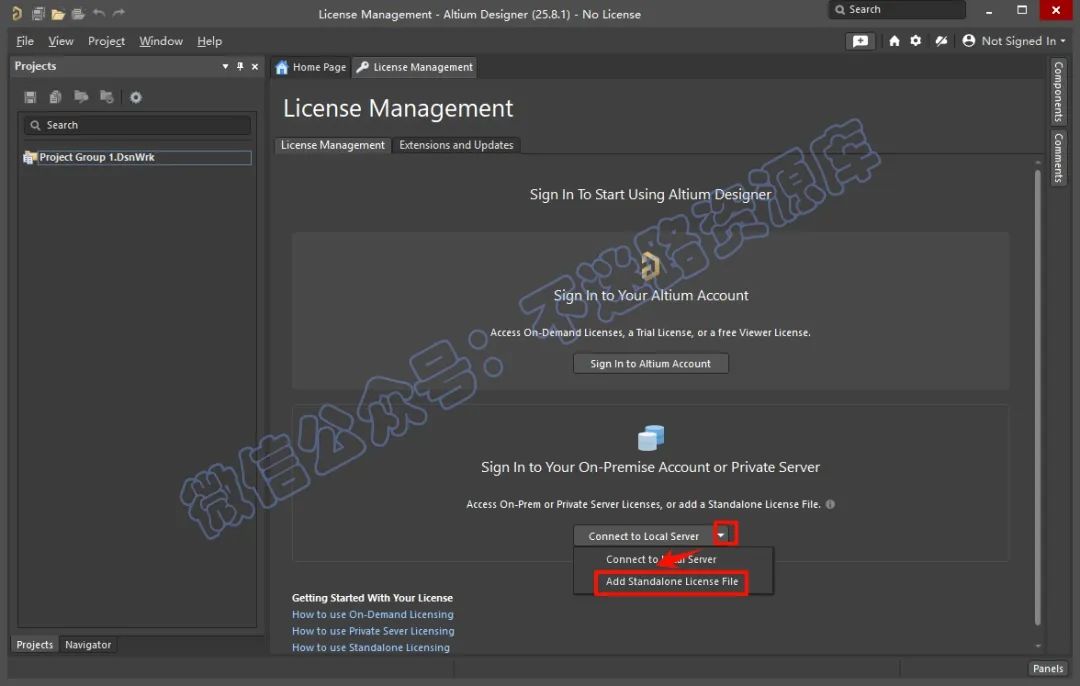The height and width of the screenshot is (686, 1080).
Task: Open the Window menu
Action: tap(161, 41)
